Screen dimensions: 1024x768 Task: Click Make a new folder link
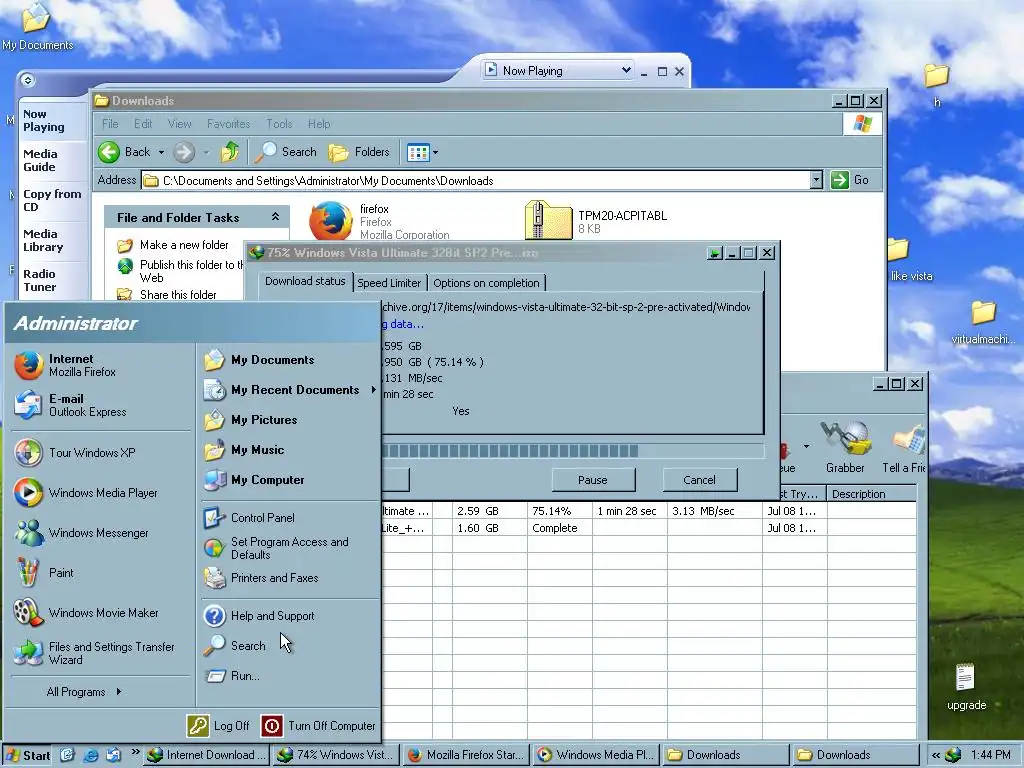pyautogui.click(x=184, y=245)
